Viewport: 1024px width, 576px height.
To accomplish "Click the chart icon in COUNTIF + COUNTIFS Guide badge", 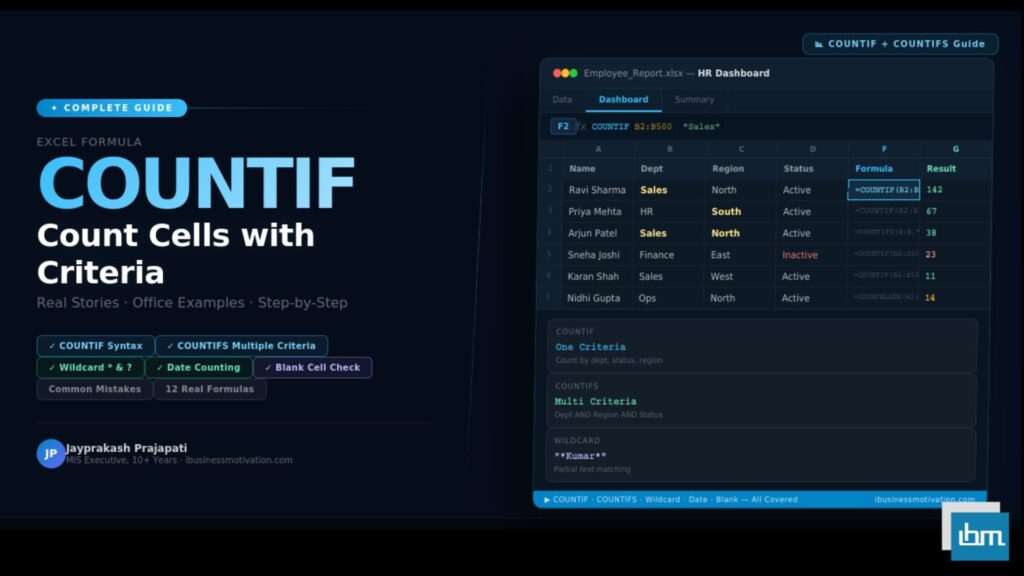I will coord(819,44).
